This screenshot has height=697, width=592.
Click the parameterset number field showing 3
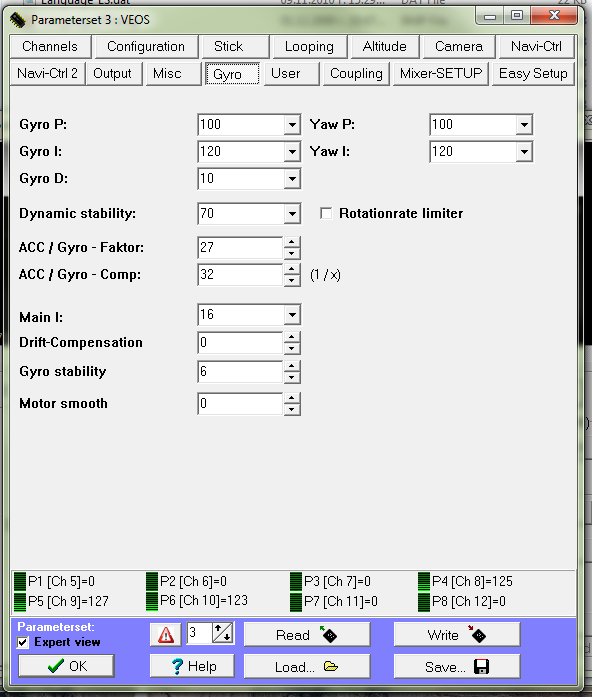[x=199, y=633]
